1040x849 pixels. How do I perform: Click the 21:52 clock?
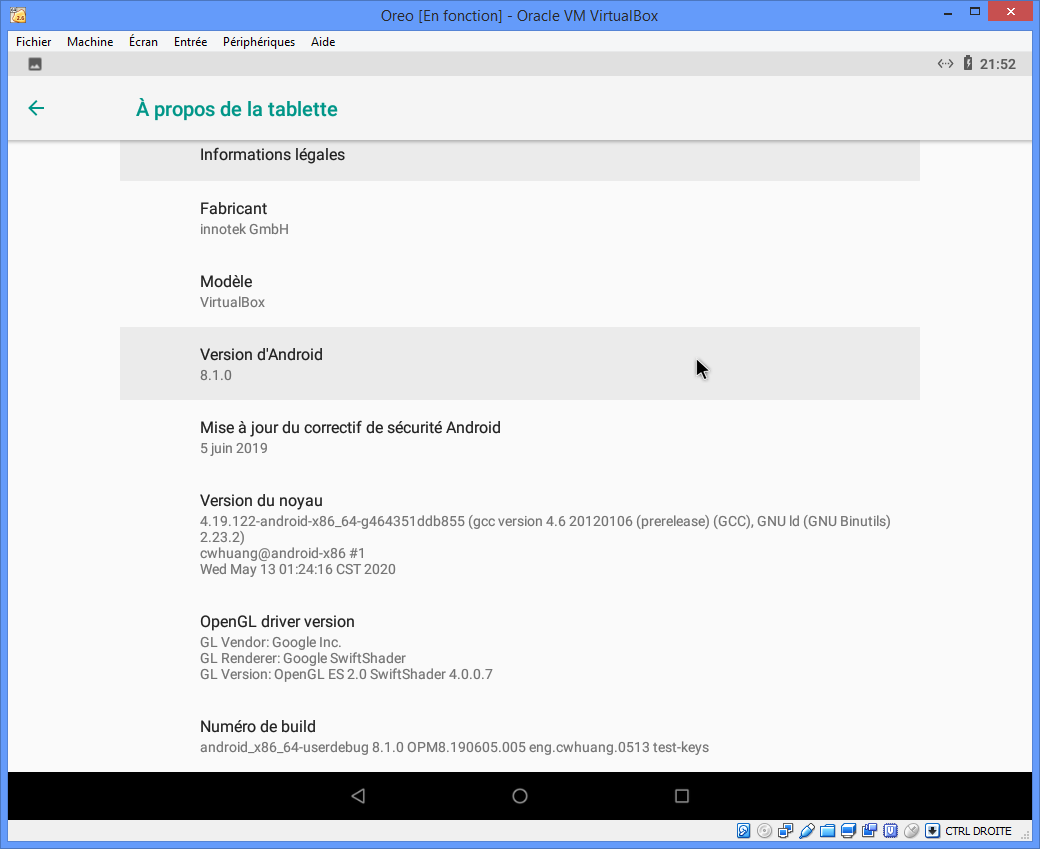[998, 64]
